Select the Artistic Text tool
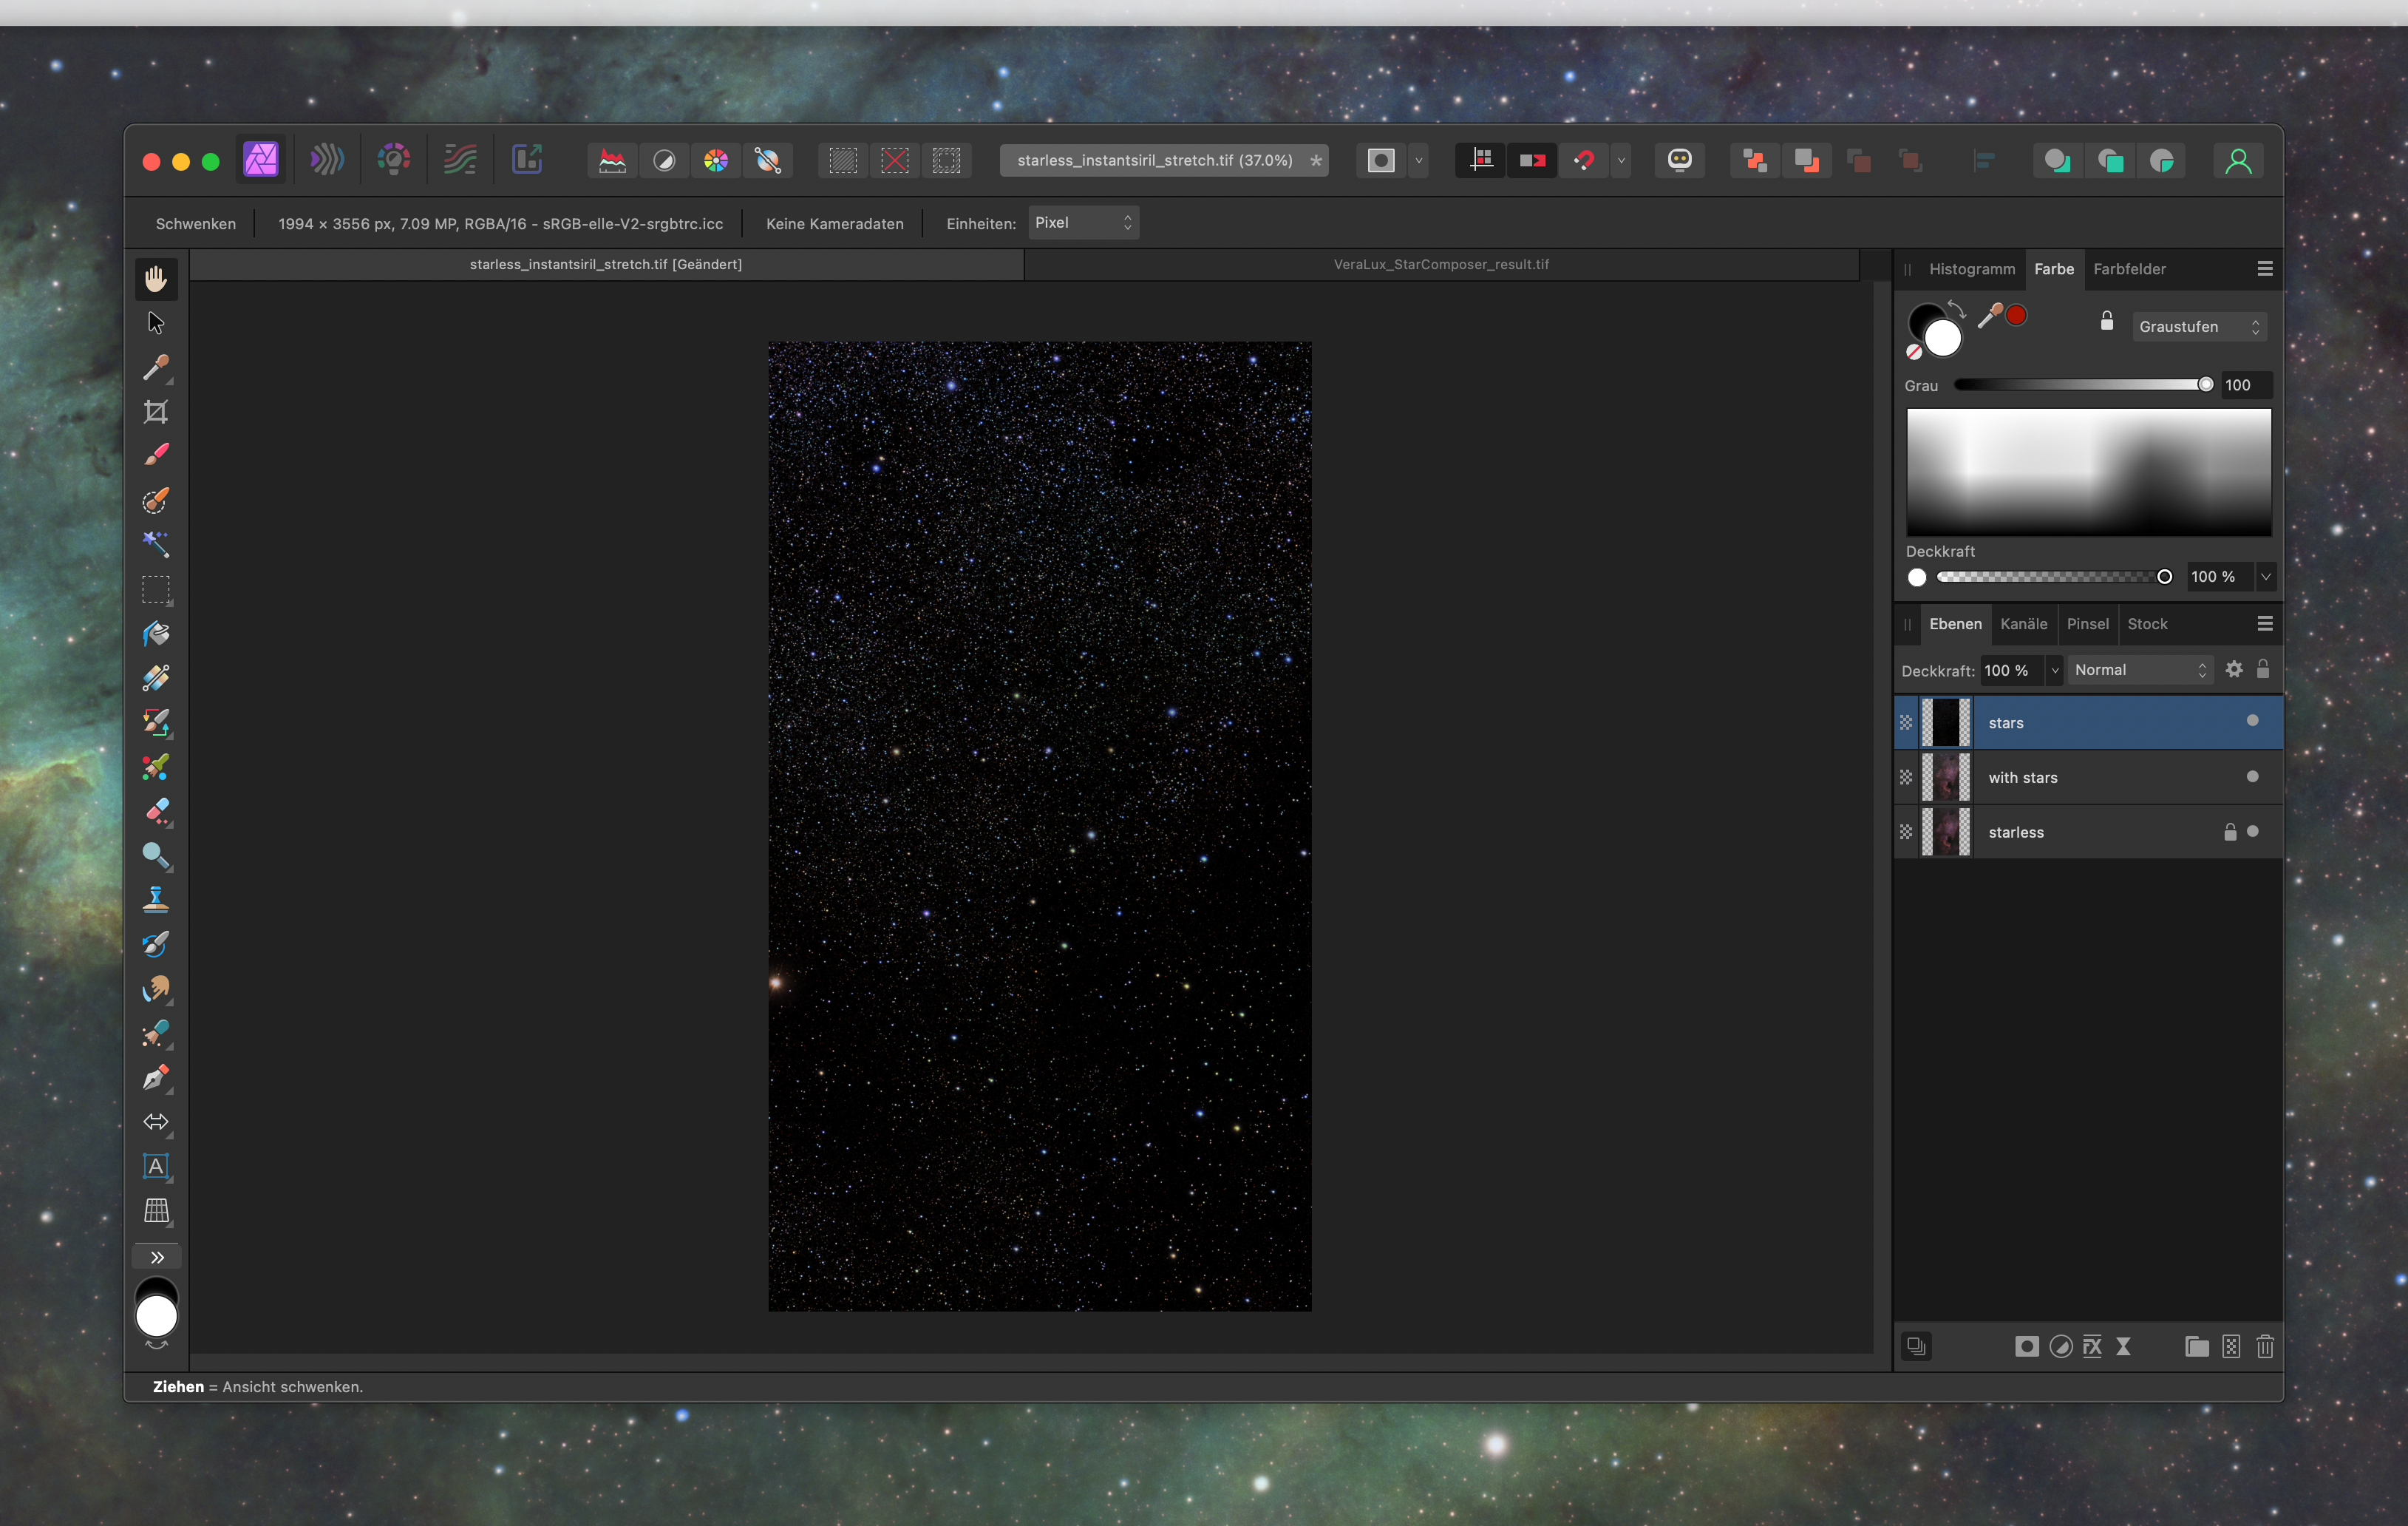This screenshot has width=2408, height=1526. point(156,1166)
